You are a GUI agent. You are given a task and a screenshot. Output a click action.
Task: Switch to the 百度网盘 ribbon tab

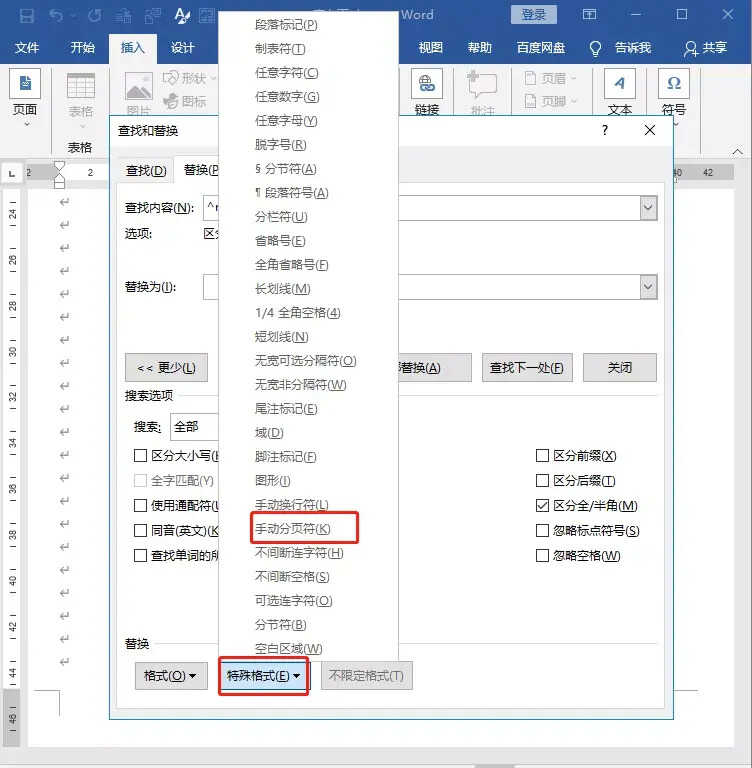tap(541, 48)
